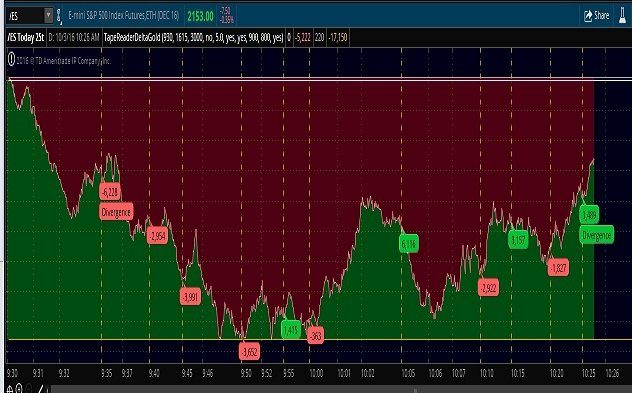The image size is (632, 393).
Task: Click the /ES symbol input field
Action: click(25, 16)
